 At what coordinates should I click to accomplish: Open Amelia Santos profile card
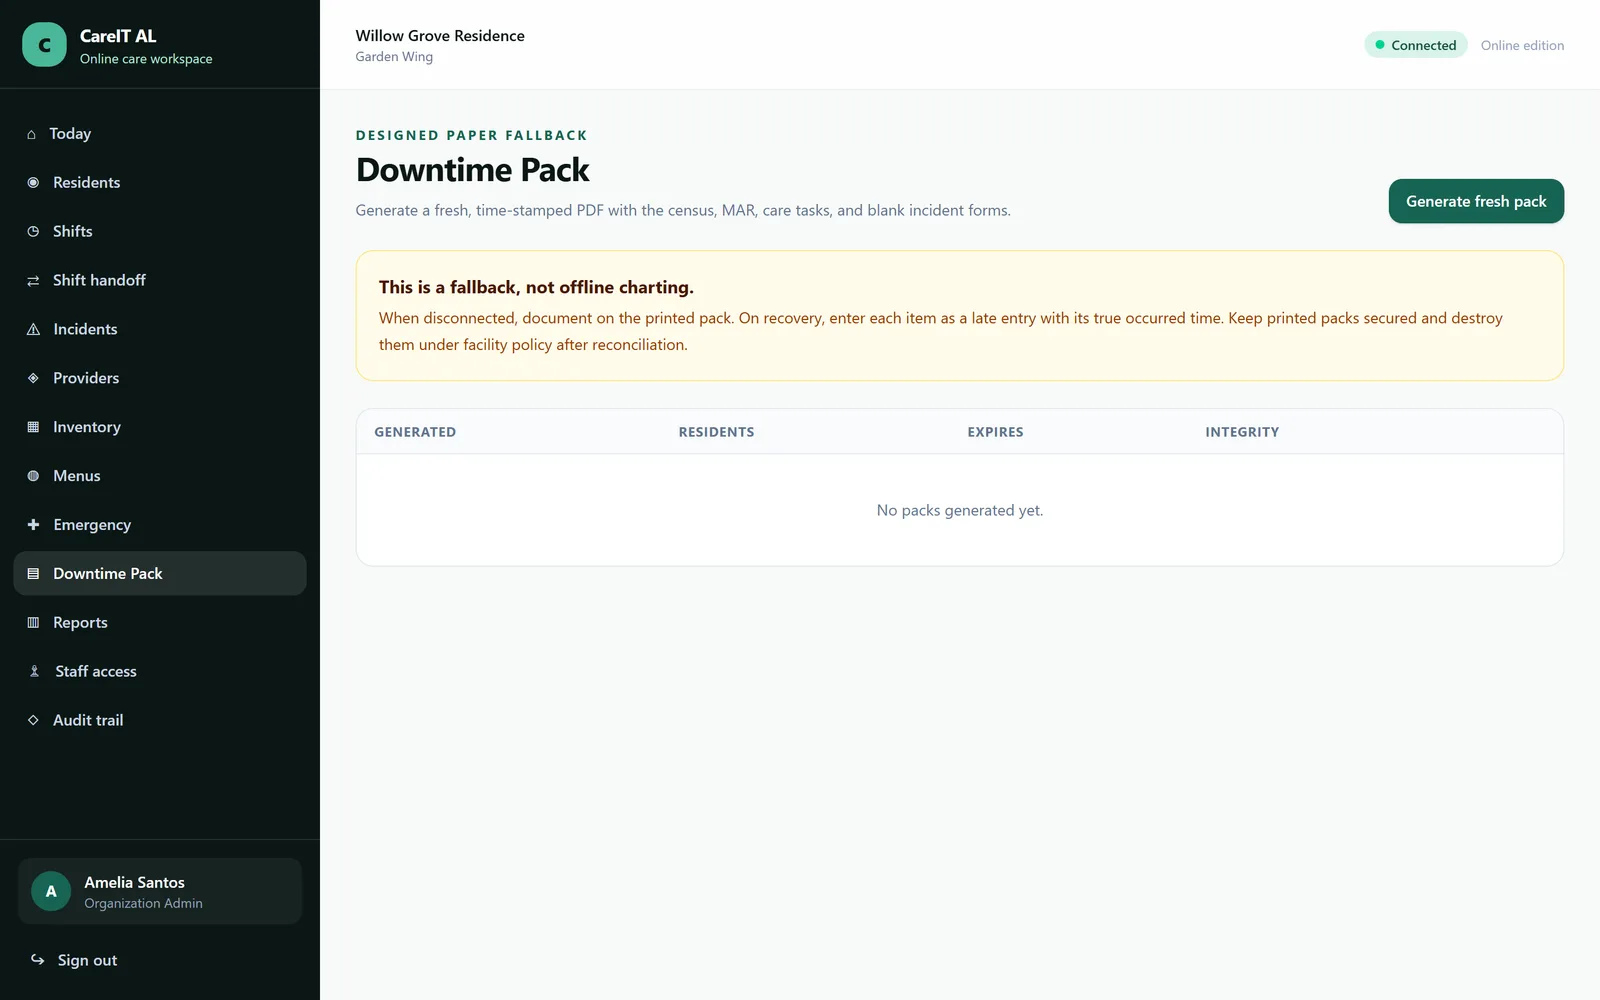(x=160, y=891)
